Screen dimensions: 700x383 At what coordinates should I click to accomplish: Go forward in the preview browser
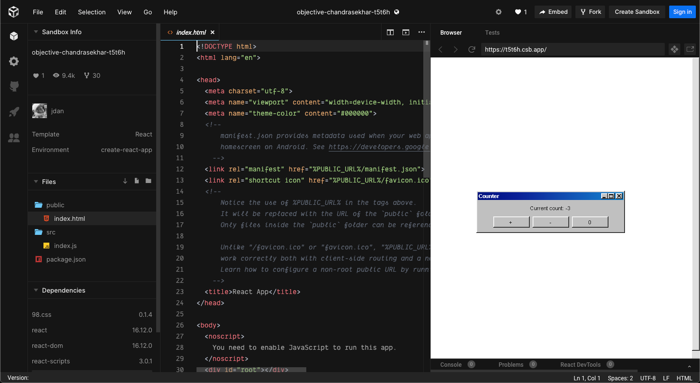coord(455,49)
